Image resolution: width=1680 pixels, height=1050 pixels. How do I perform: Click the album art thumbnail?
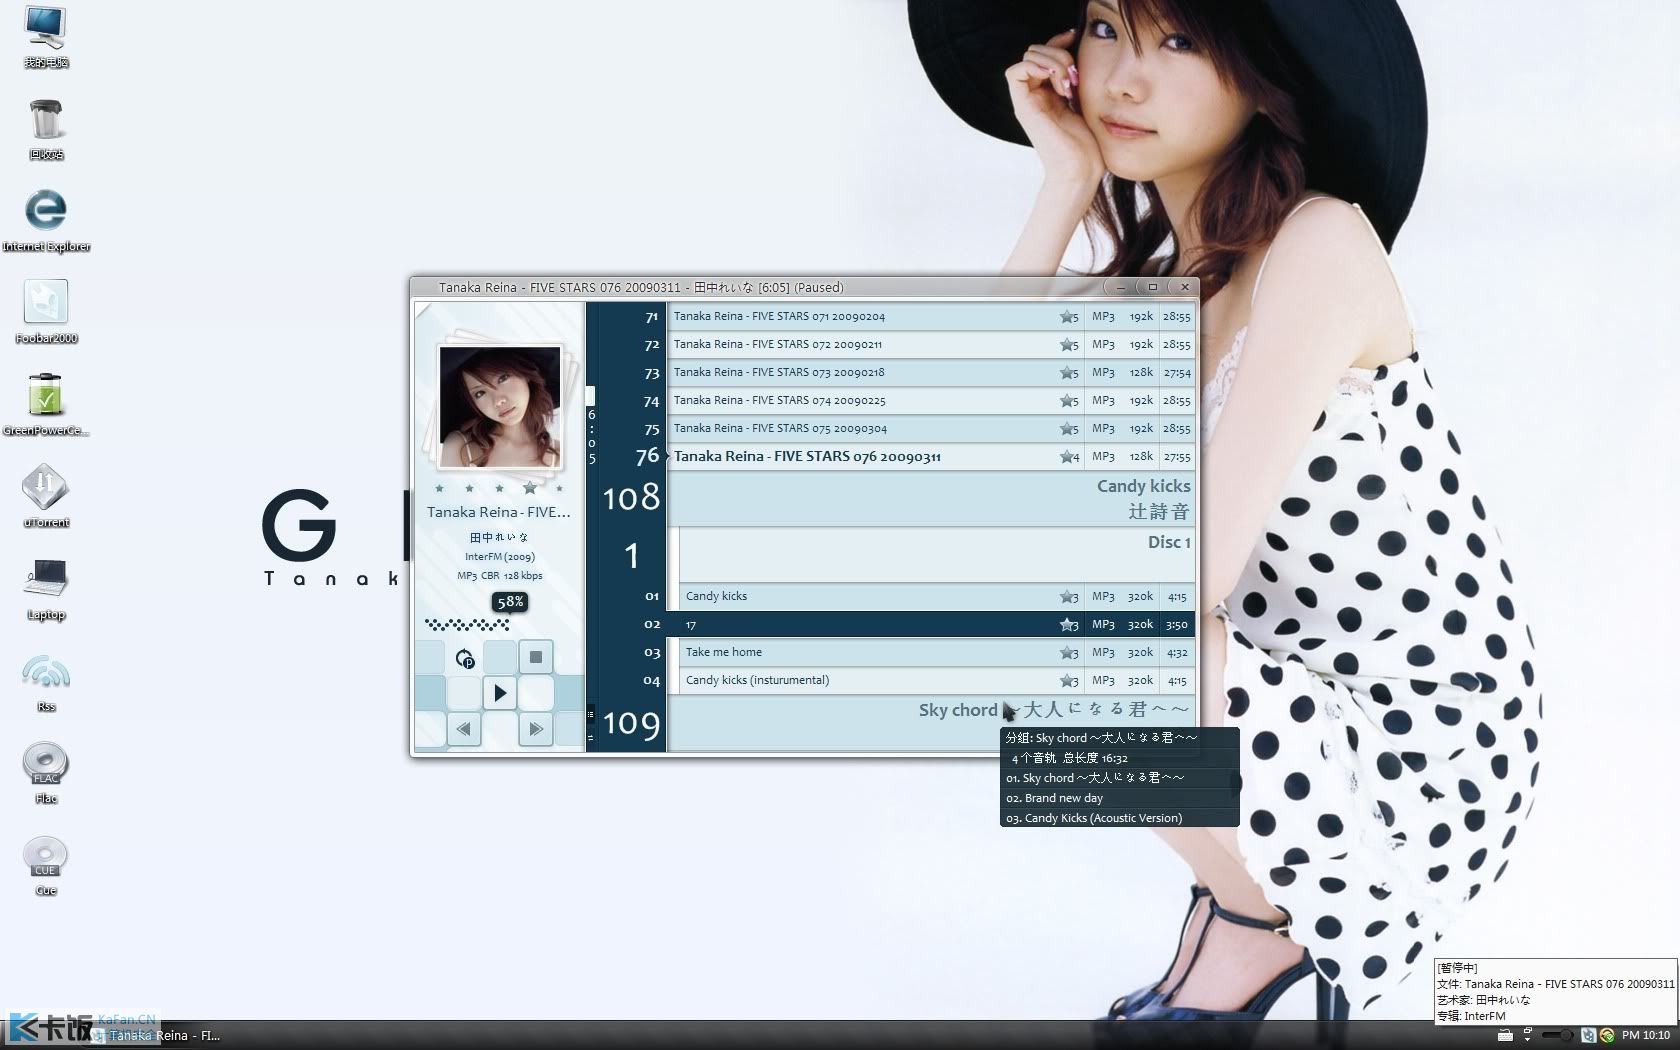(x=499, y=406)
